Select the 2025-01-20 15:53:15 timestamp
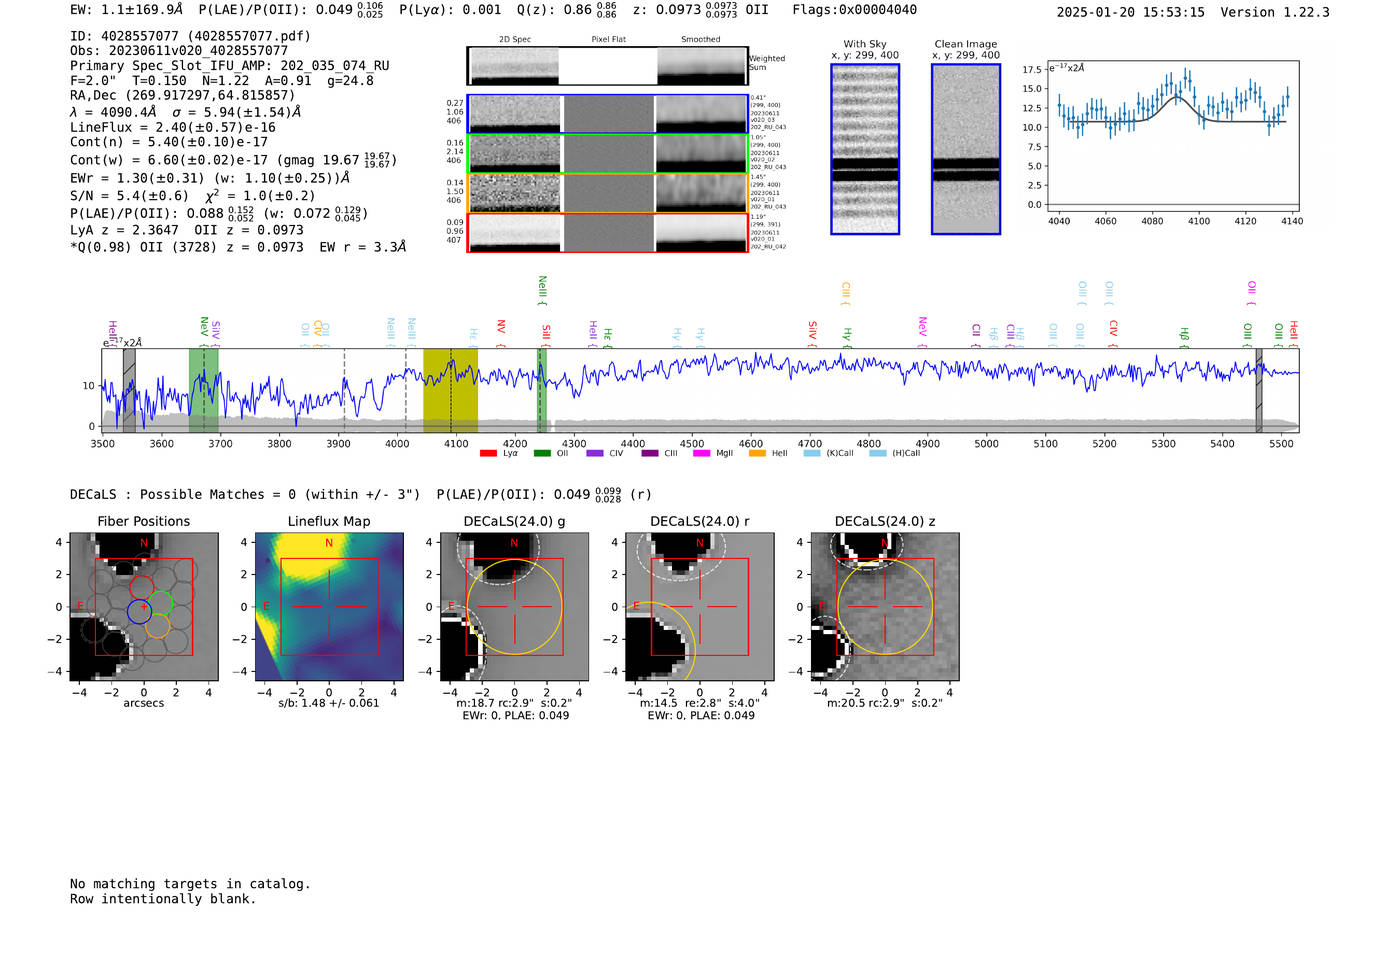This screenshot has height=953, width=1400. 1131,12
